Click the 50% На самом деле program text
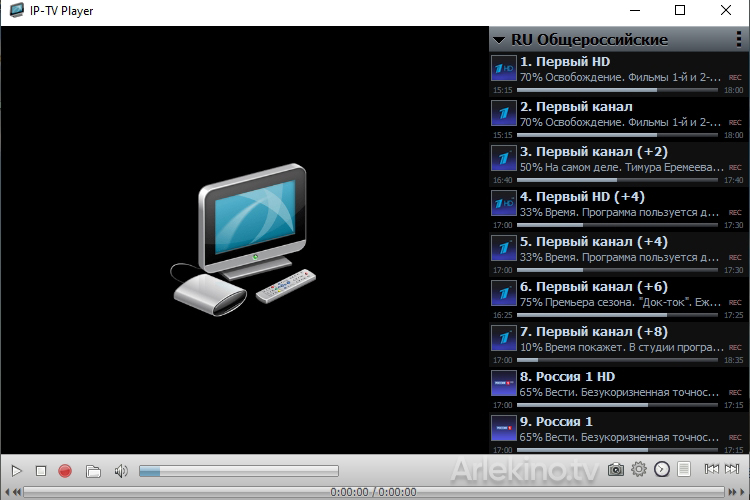Screen dimensions: 750x500 tap(621, 167)
